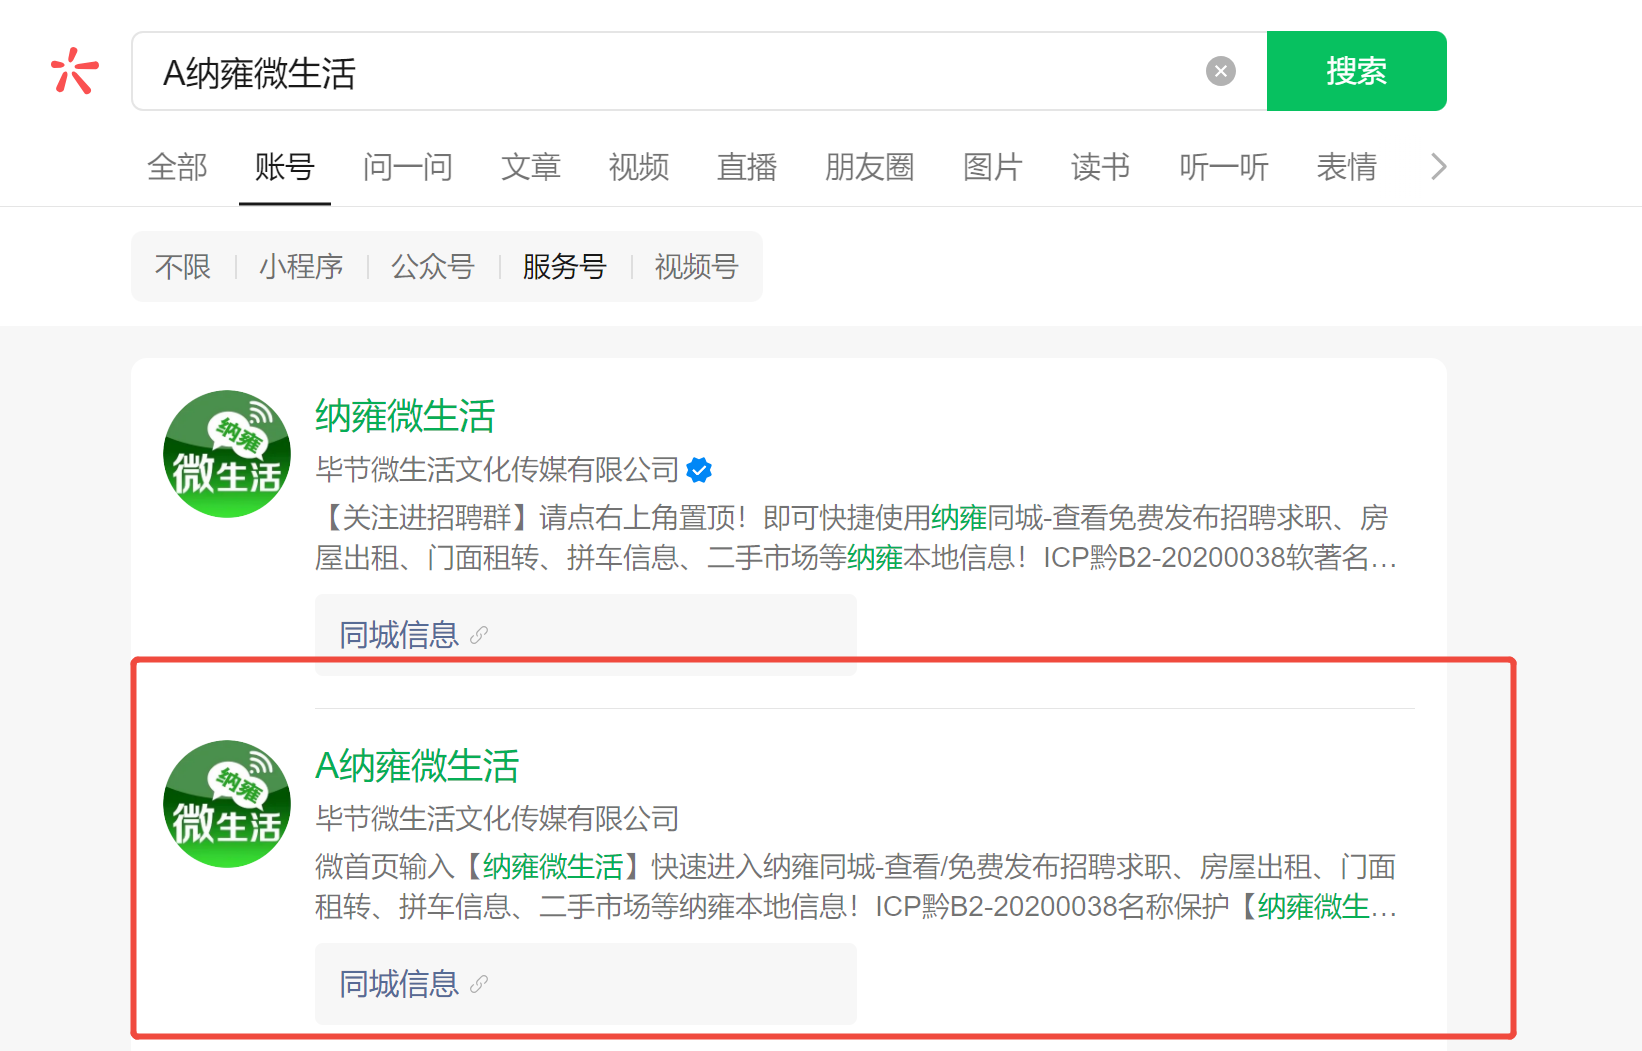Click link icon beside 同城信息 under A纳雍微生活
This screenshot has width=1642, height=1051.
tap(479, 984)
